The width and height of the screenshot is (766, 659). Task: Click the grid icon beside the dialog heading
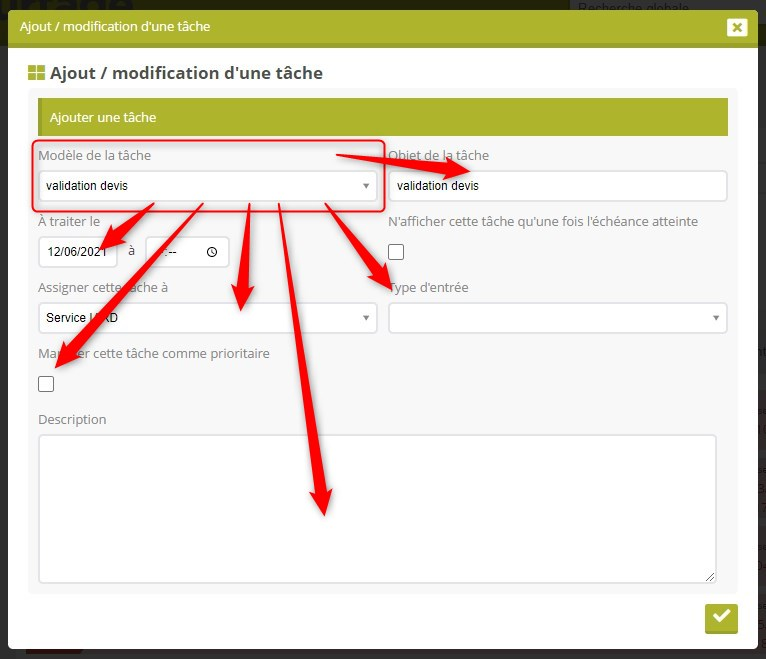pyautogui.click(x=36, y=73)
